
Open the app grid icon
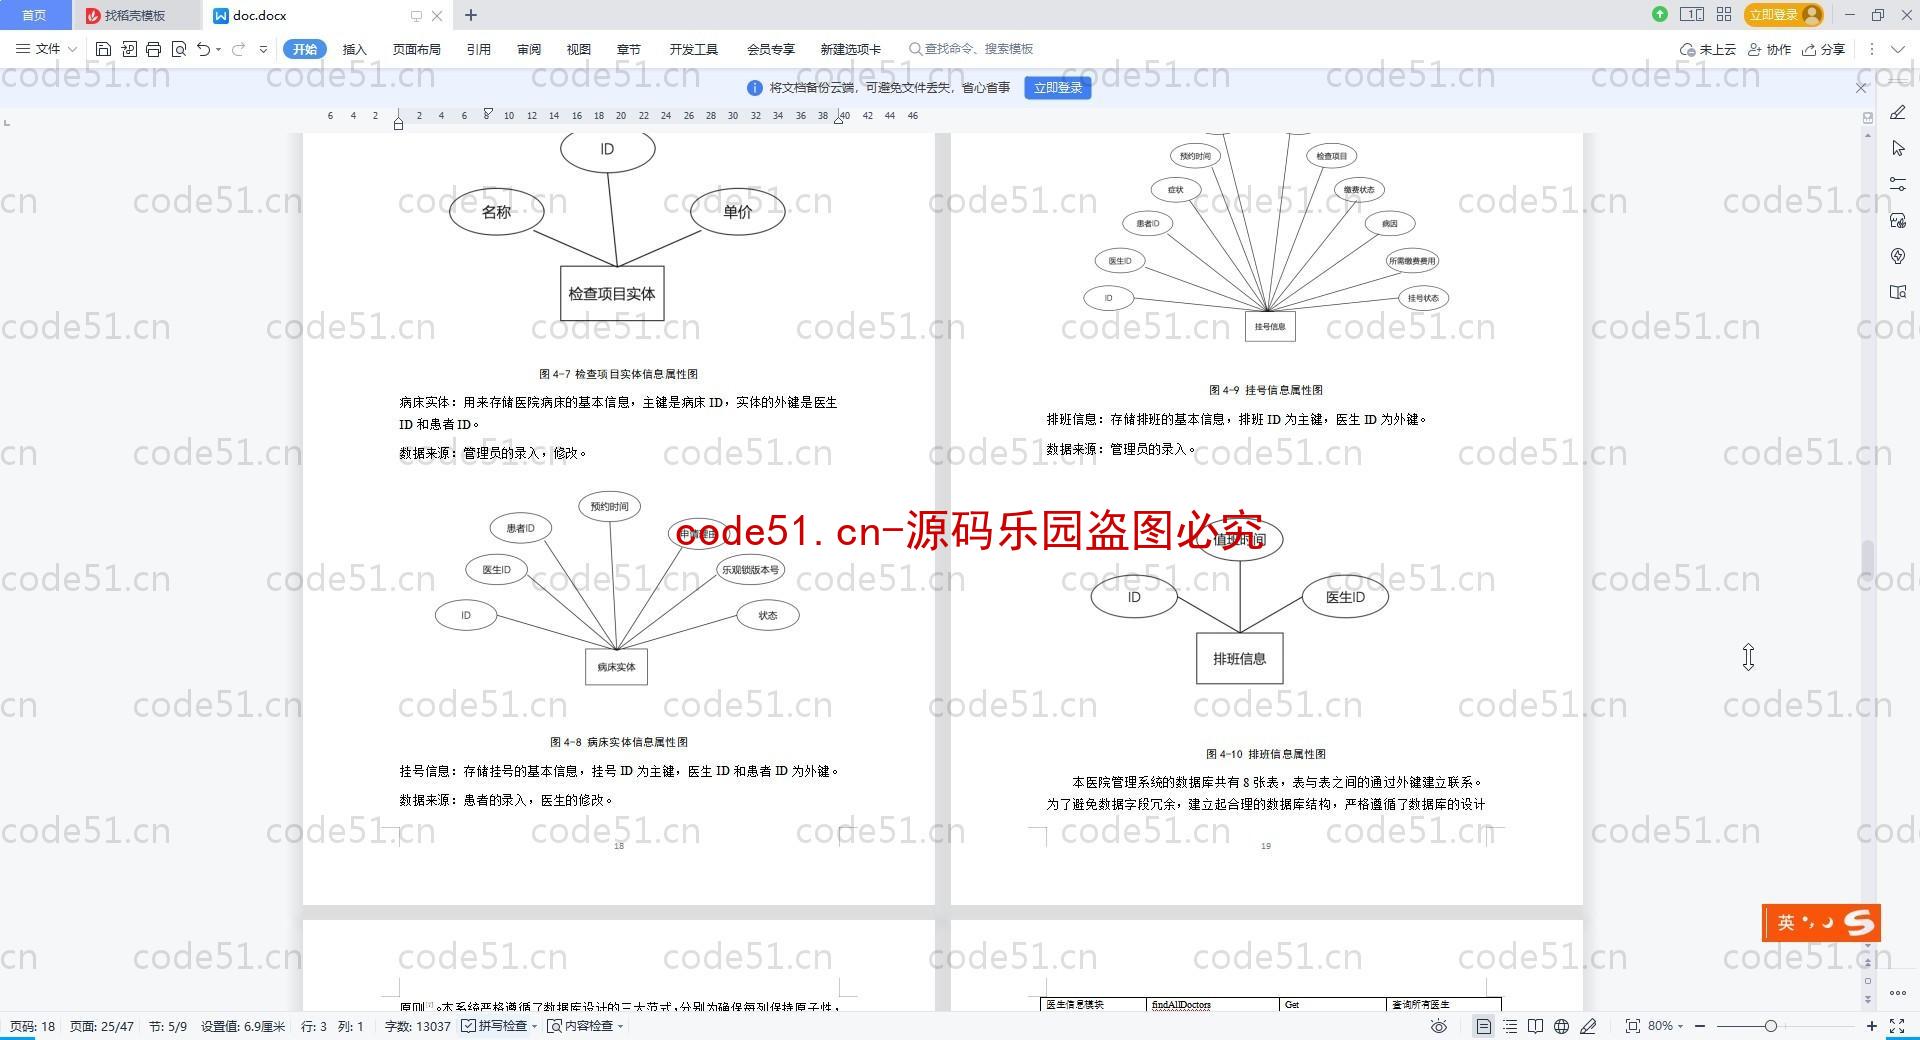pos(1724,14)
